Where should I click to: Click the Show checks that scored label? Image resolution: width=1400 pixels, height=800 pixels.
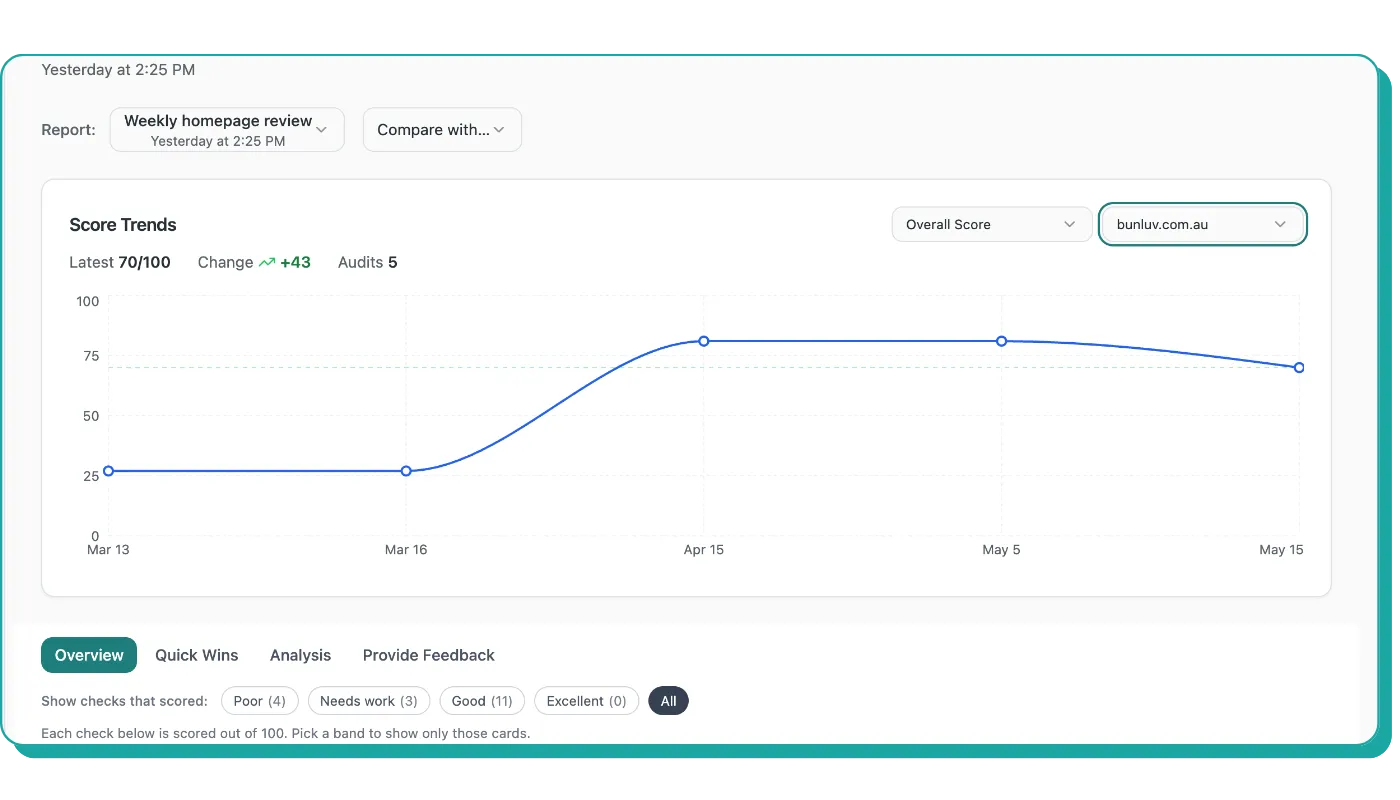click(x=124, y=701)
